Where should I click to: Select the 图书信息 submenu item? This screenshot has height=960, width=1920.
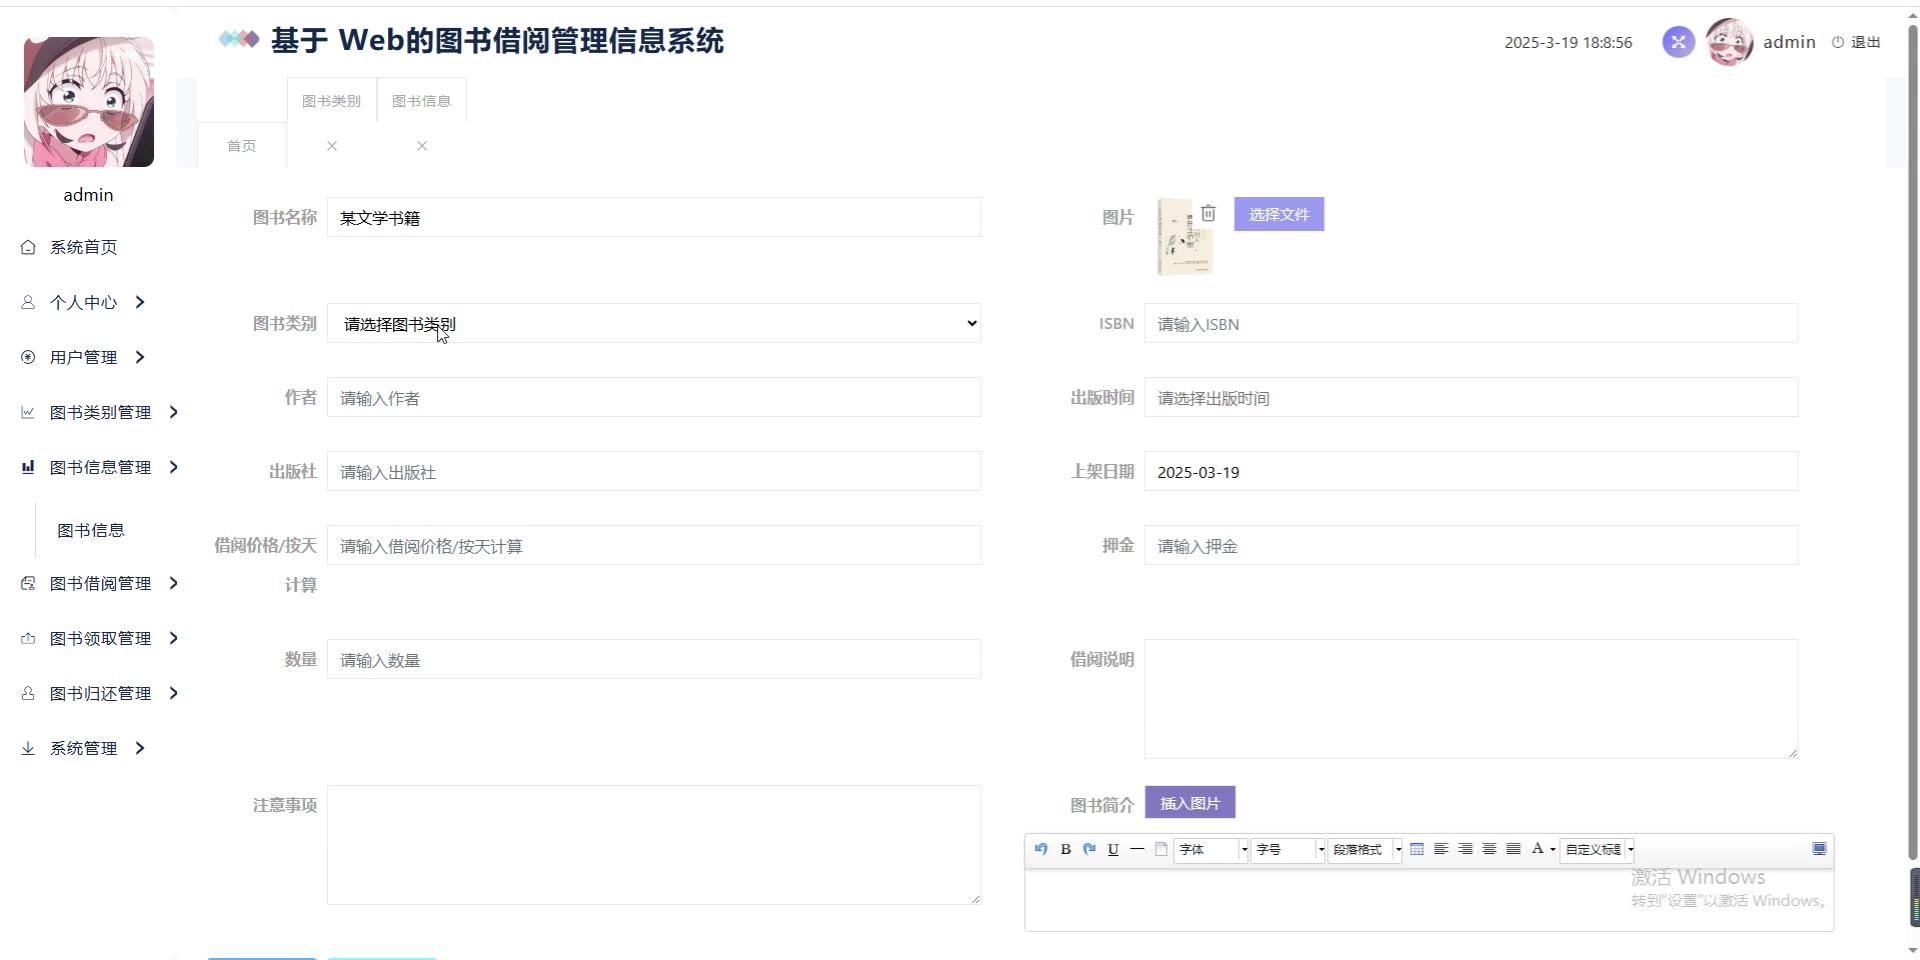(x=91, y=530)
